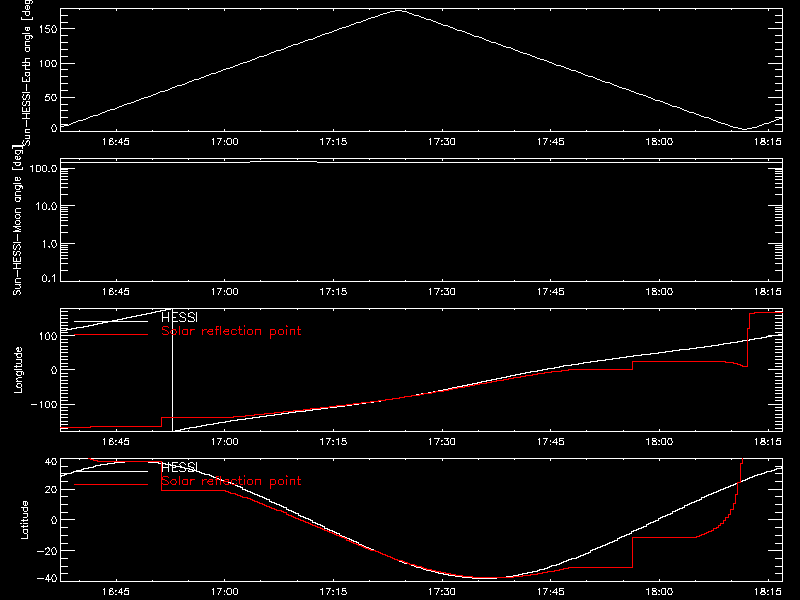Click the -40 tick on Latitude plot
Image resolution: width=800 pixels, height=600 pixels.
pos(47,578)
